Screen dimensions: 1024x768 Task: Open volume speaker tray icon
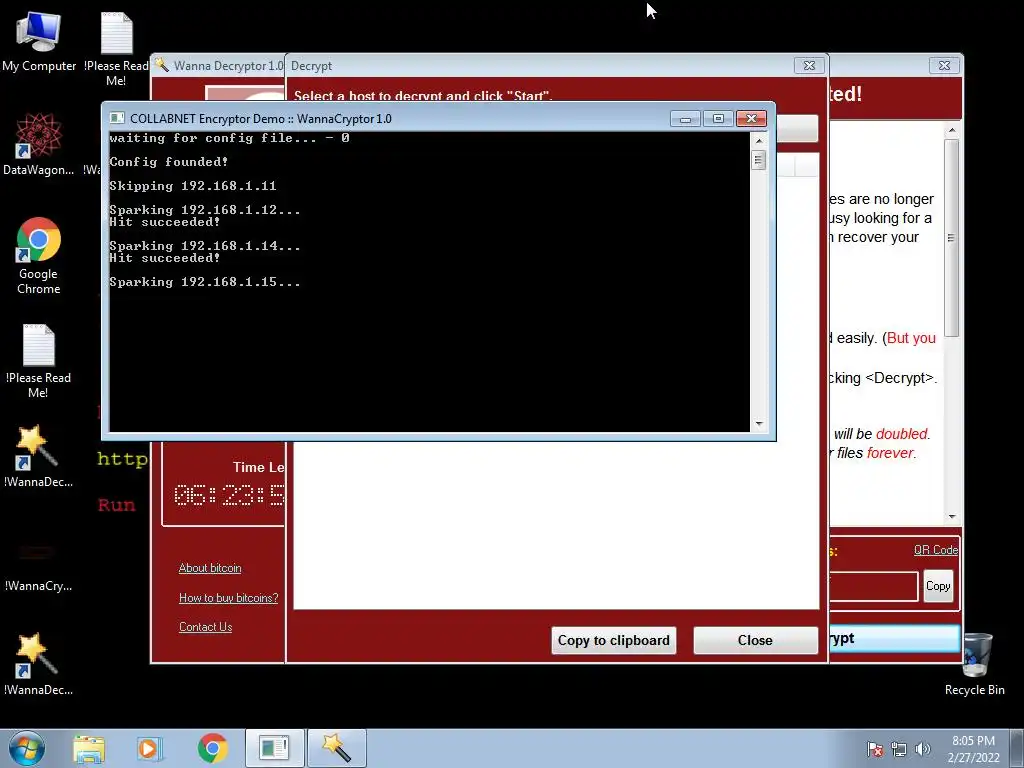point(923,749)
